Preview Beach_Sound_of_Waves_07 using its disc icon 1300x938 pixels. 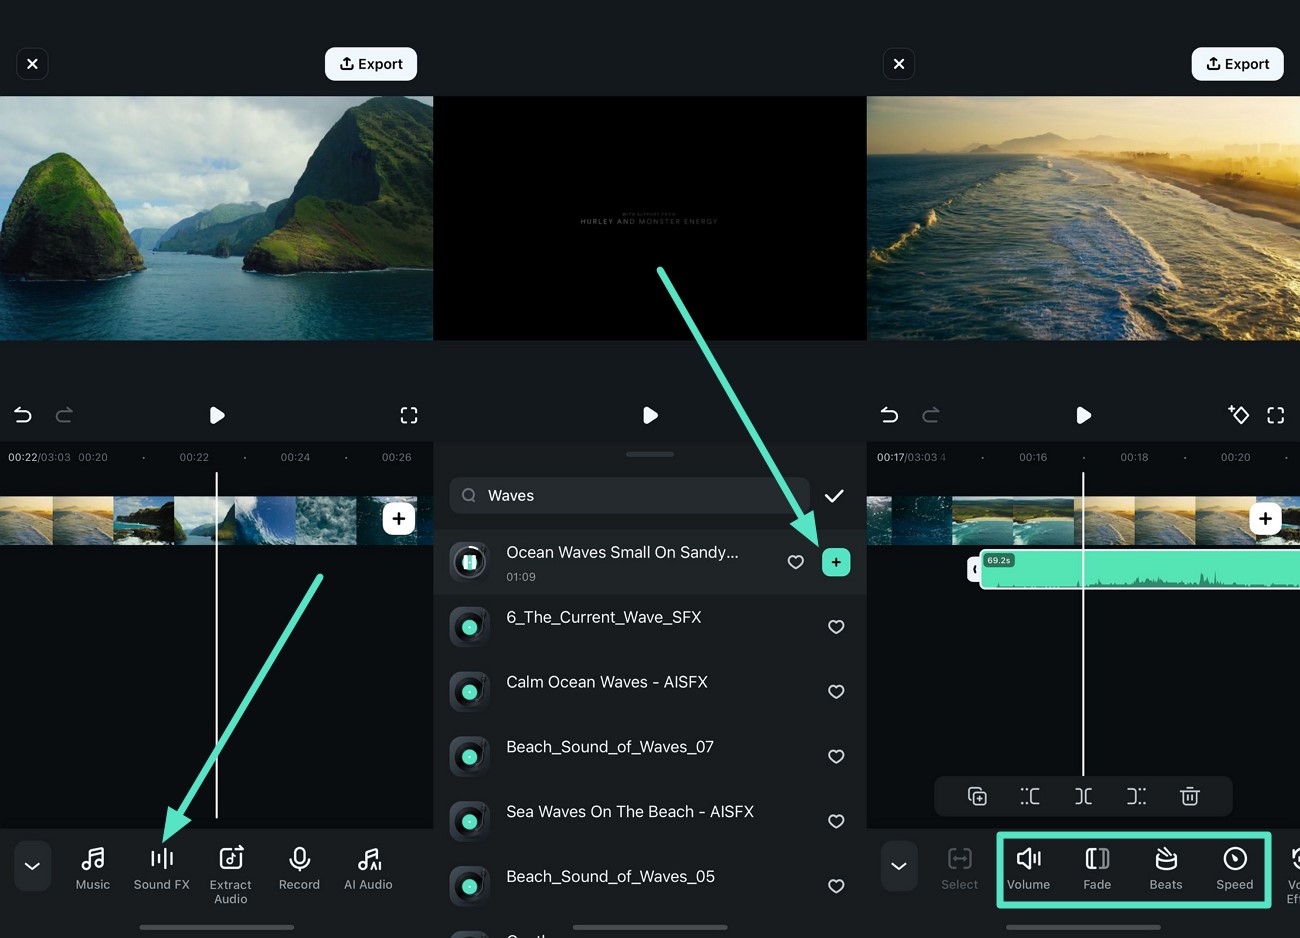[469, 757]
